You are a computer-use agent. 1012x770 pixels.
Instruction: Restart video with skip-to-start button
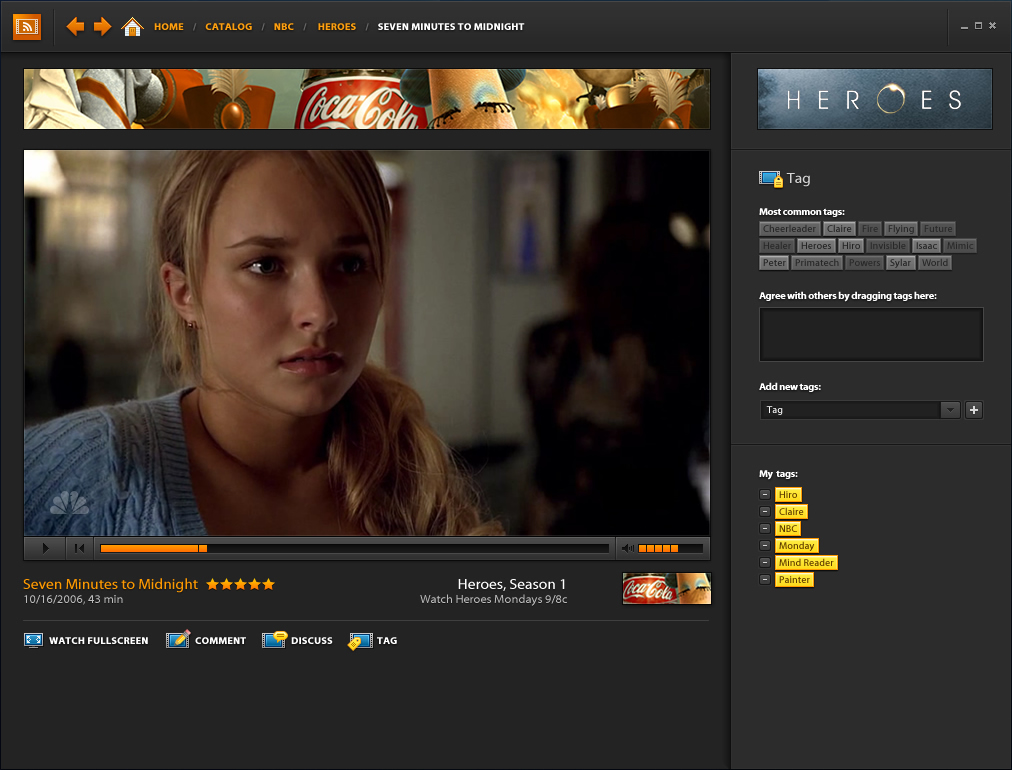click(x=79, y=548)
